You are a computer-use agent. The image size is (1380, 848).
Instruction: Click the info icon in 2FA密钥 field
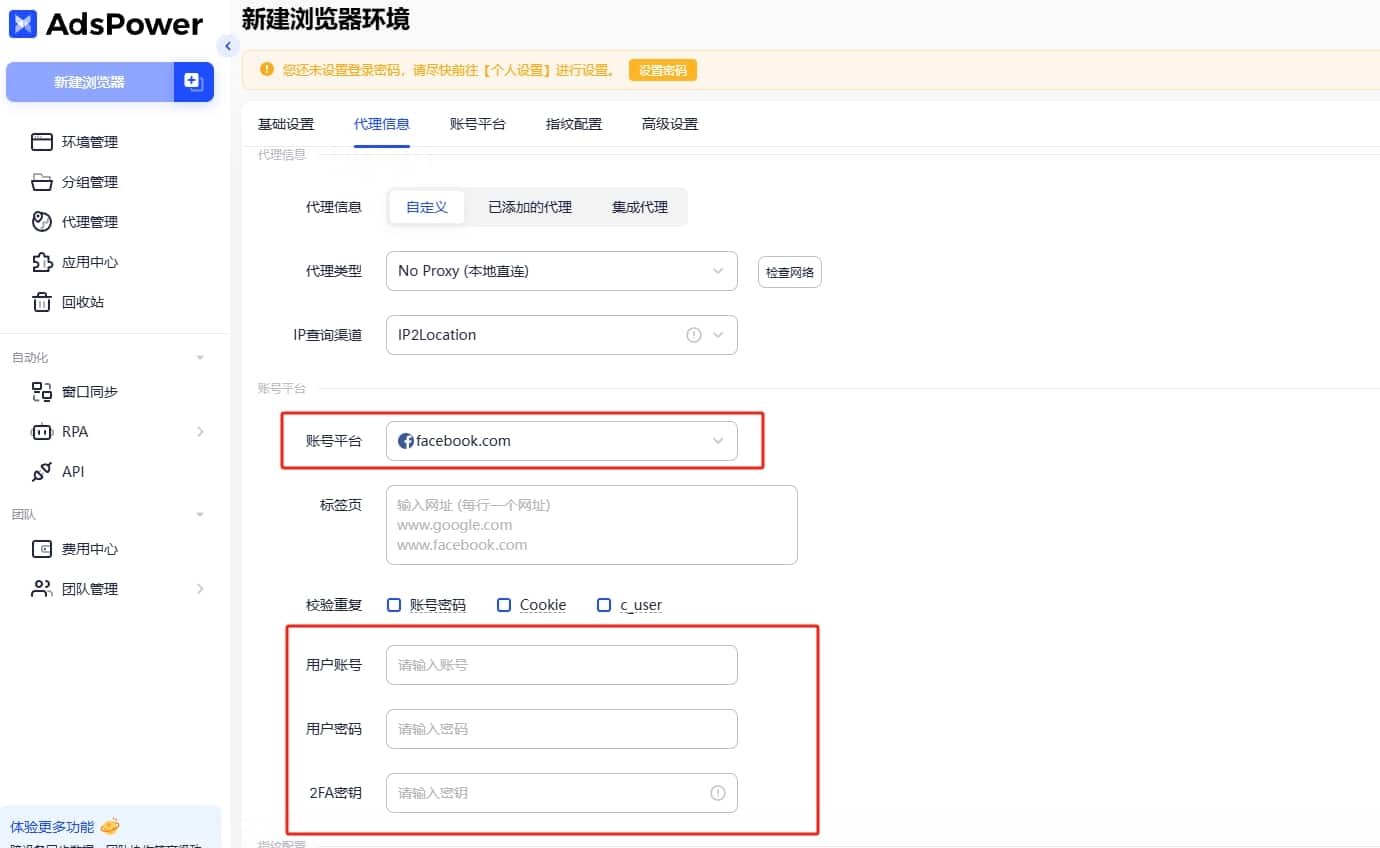pyautogui.click(x=718, y=793)
